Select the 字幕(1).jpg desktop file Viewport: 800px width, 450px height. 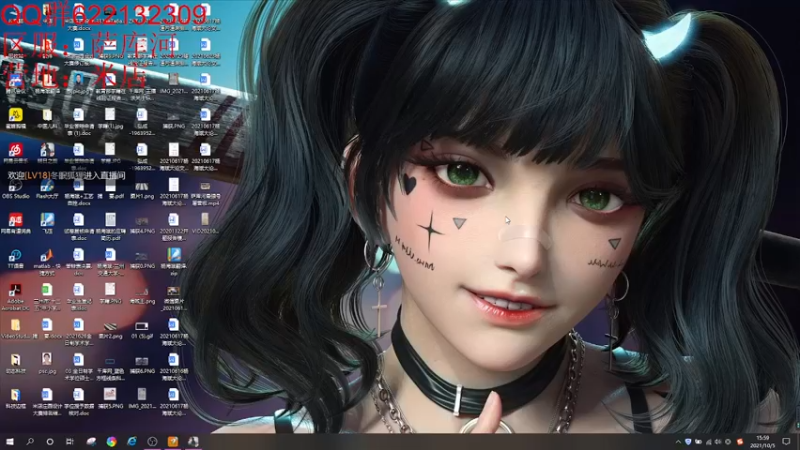click(x=110, y=118)
